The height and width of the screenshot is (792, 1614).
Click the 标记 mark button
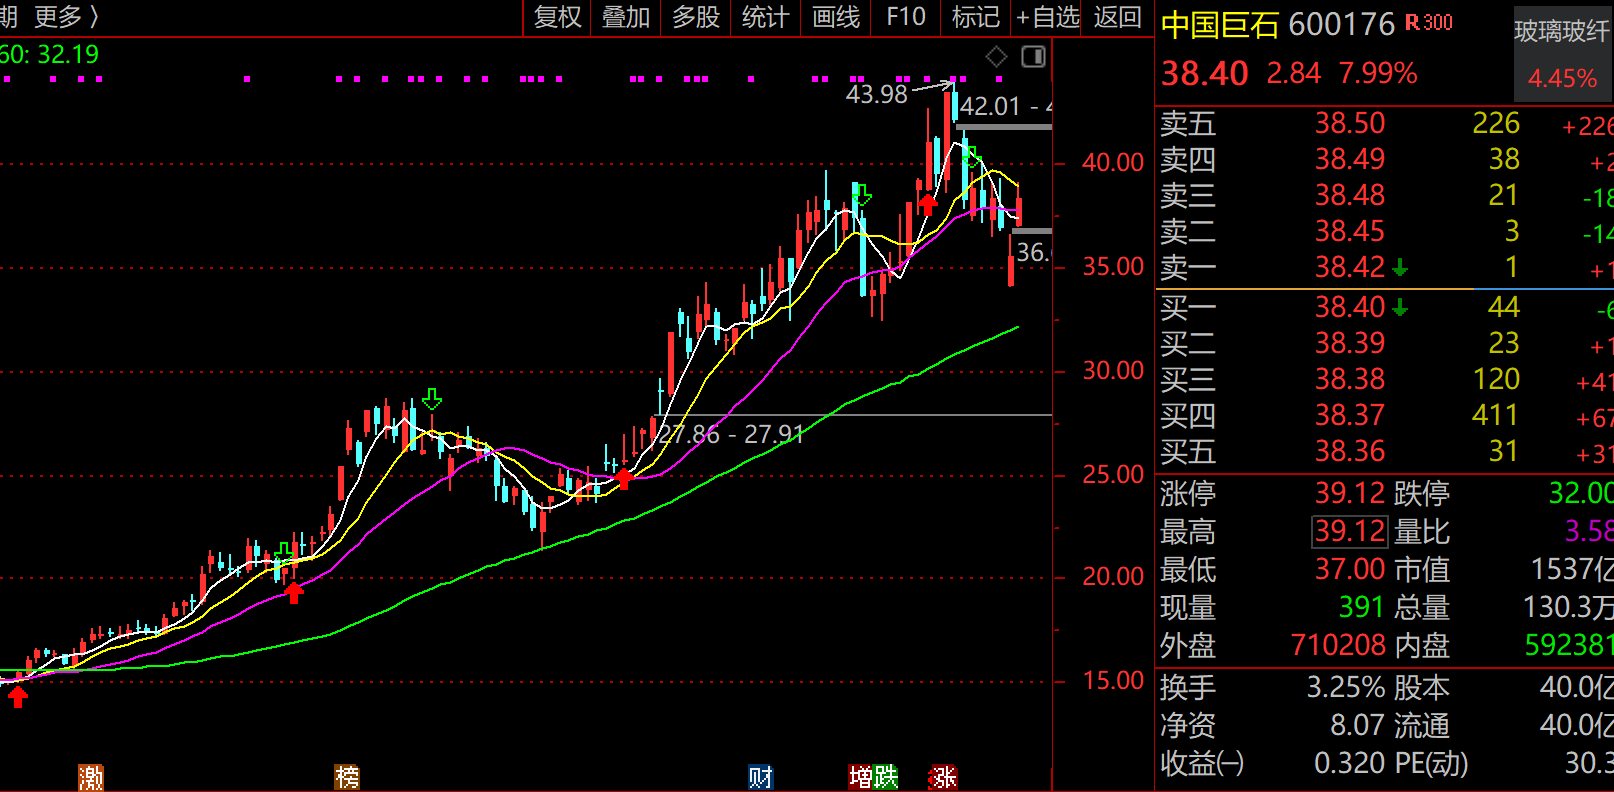(976, 17)
